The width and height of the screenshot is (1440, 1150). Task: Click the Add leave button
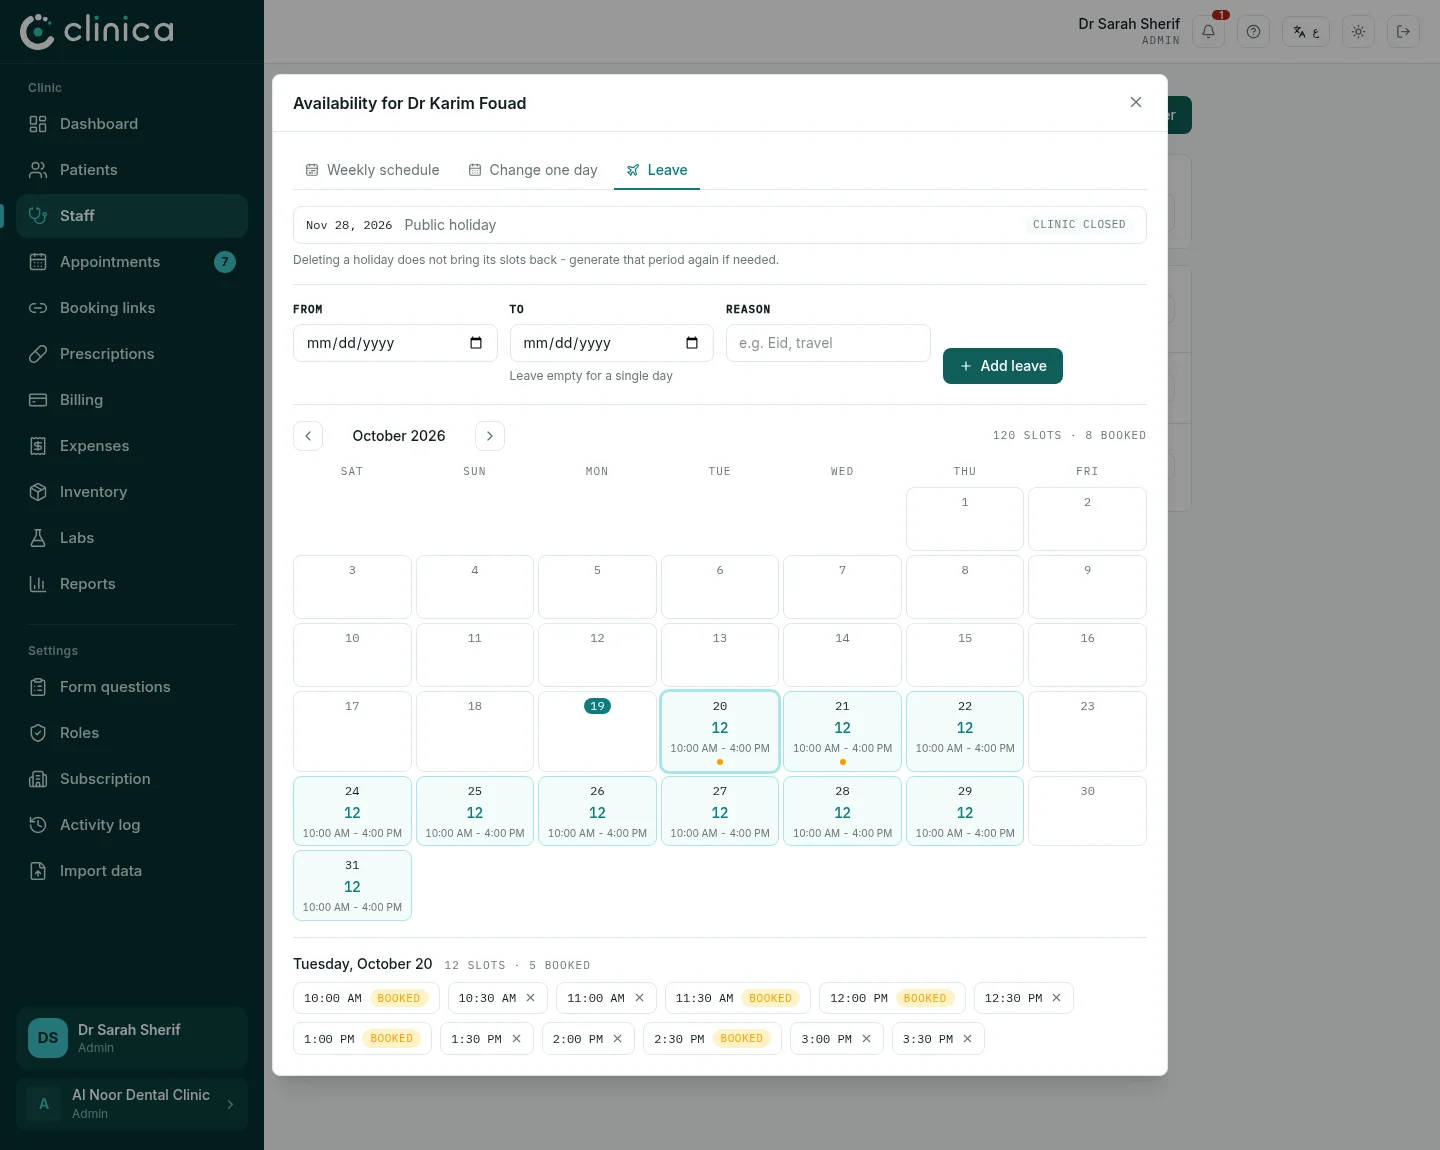pyautogui.click(x=1003, y=366)
